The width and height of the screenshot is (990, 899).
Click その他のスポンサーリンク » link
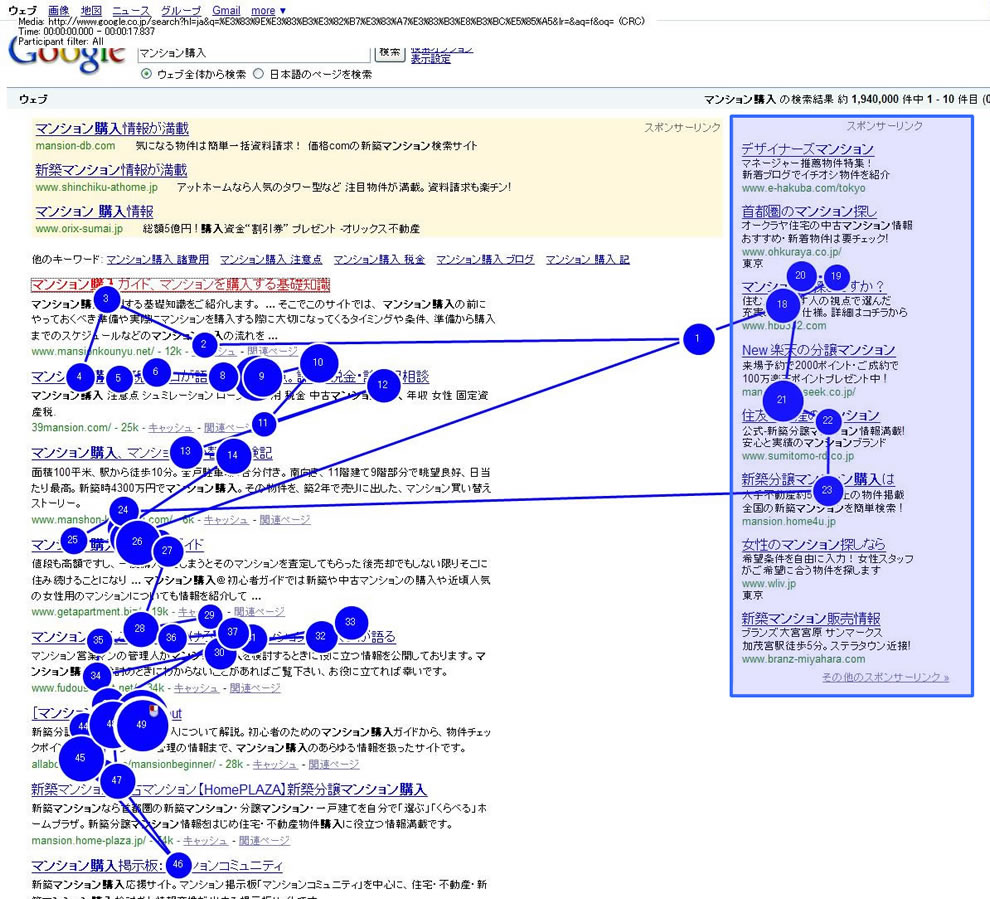[885, 677]
